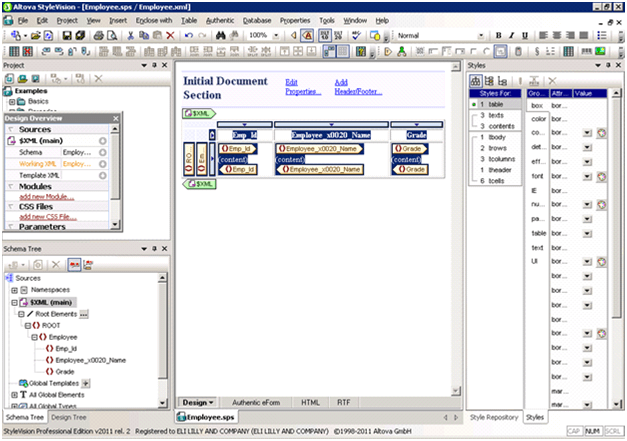627x441 pixels.
Task: Click the Insert Image picture icon
Action: click(x=600, y=51)
